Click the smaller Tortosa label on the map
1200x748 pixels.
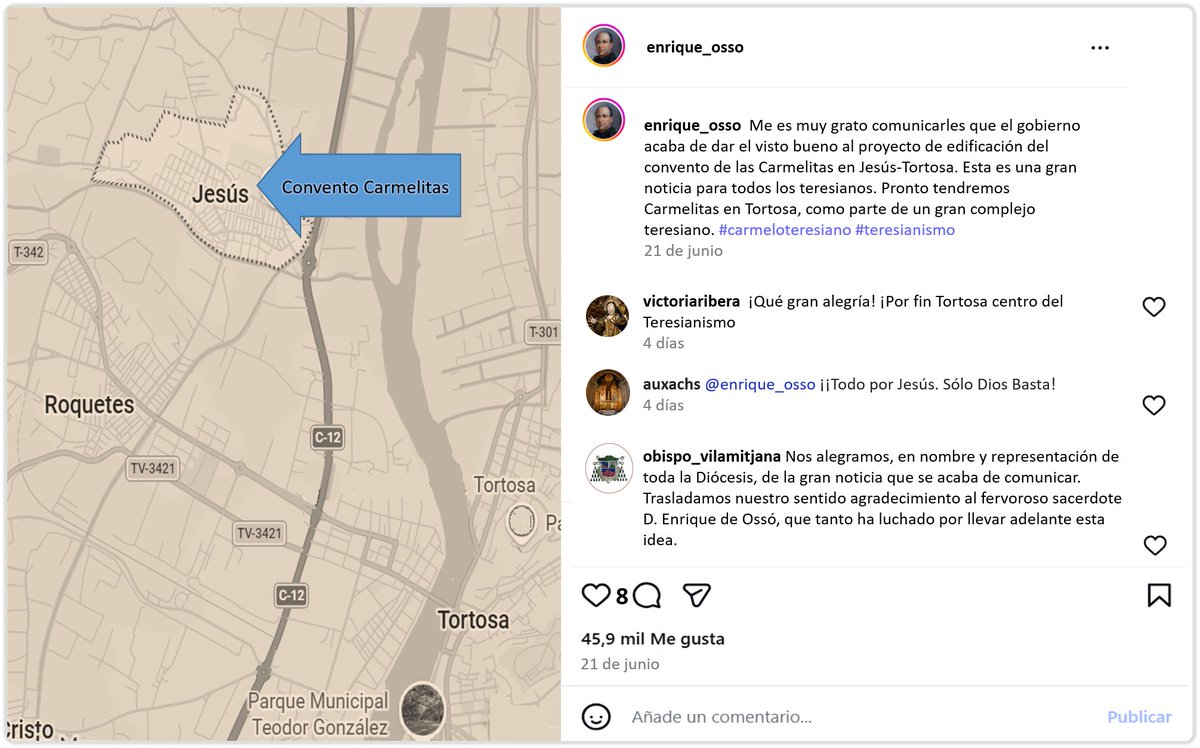[504, 485]
